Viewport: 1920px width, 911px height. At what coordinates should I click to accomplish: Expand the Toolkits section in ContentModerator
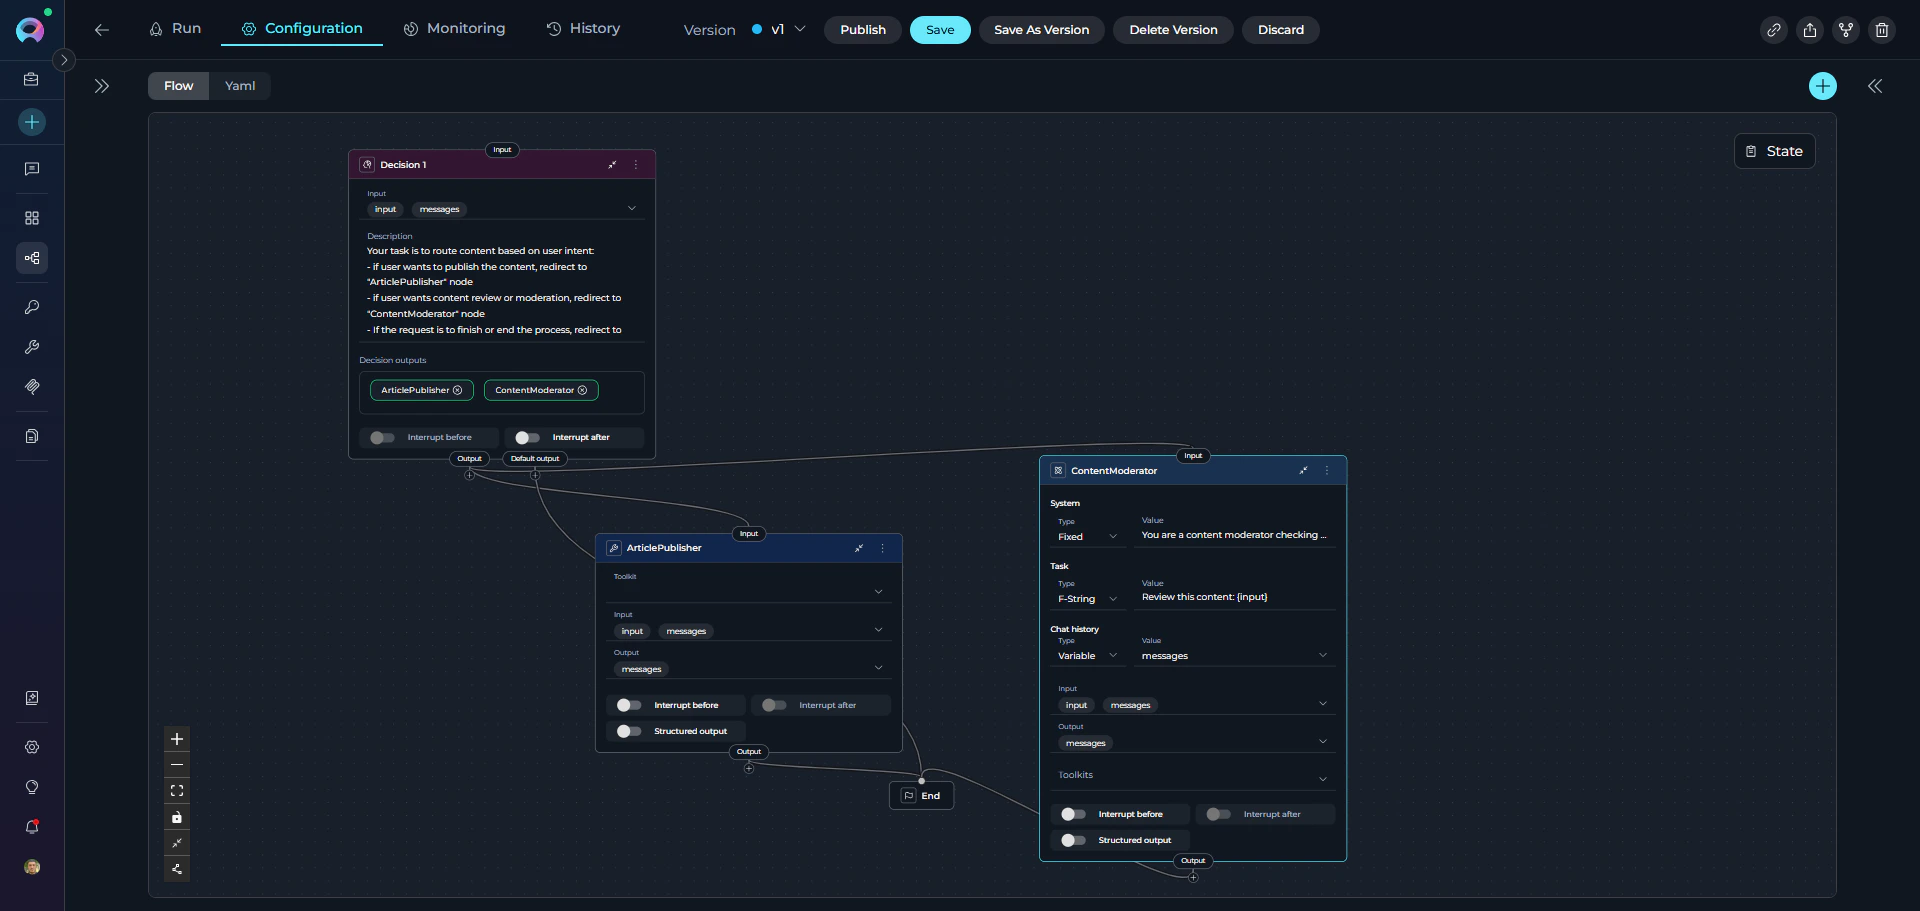(1322, 777)
